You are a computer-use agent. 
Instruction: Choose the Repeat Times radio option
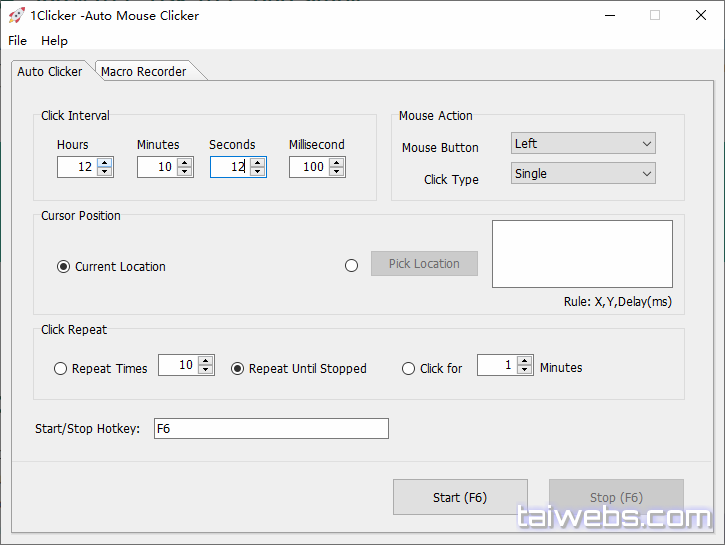click(x=61, y=369)
